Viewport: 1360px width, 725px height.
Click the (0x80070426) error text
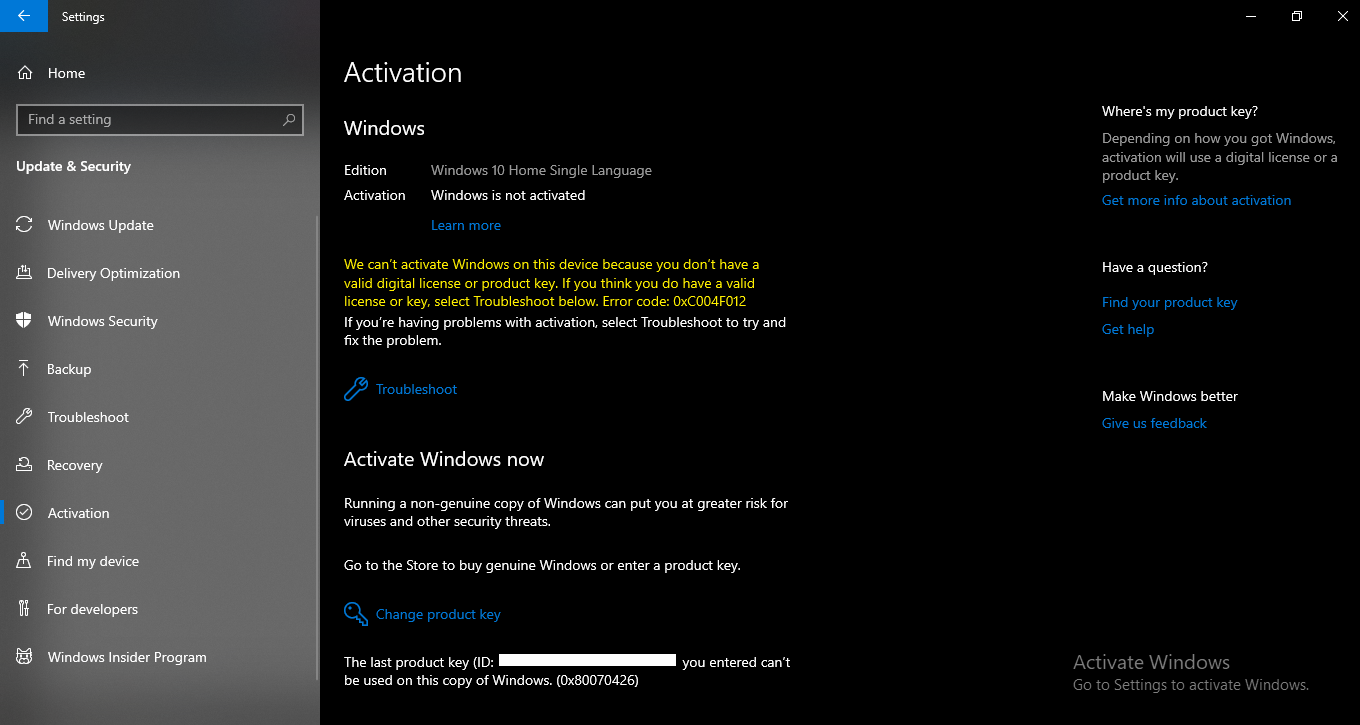(x=597, y=680)
